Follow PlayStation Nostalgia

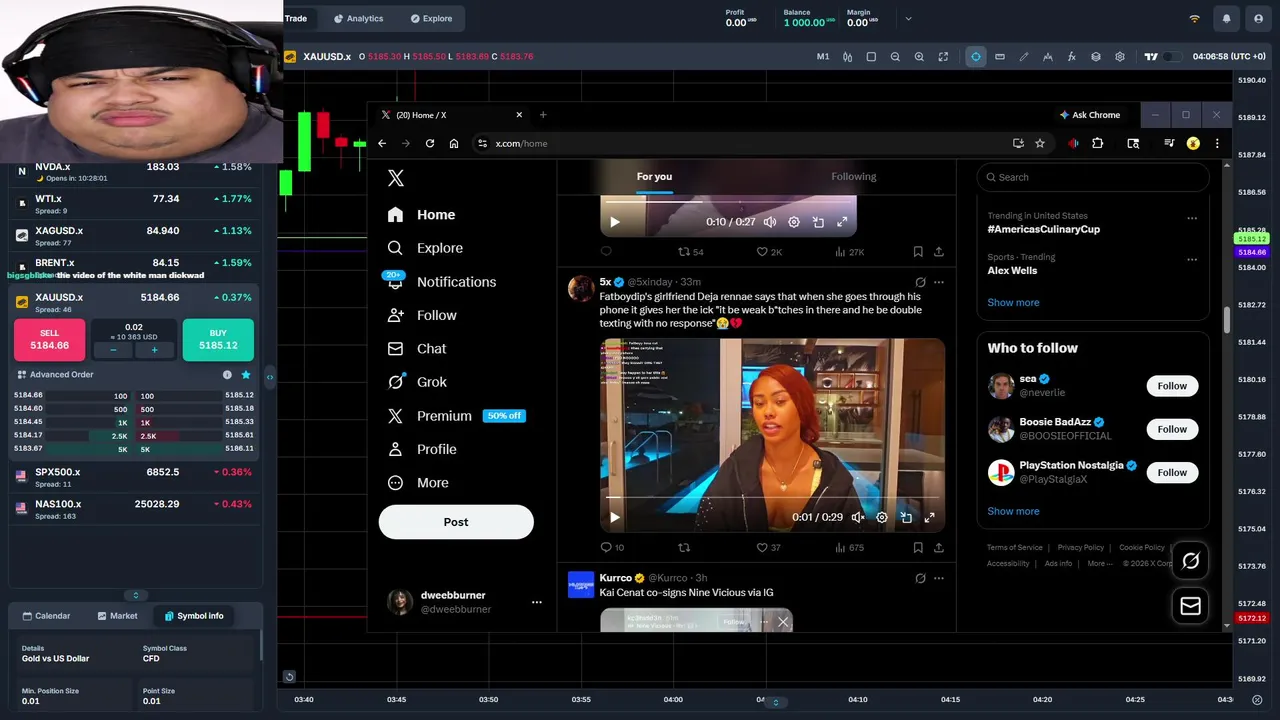[x=1172, y=472]
